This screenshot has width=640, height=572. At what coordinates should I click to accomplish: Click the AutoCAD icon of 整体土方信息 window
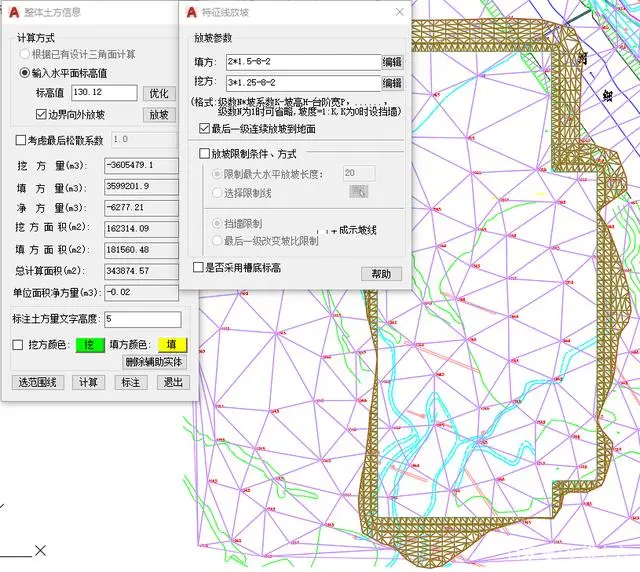click(14, 12)
